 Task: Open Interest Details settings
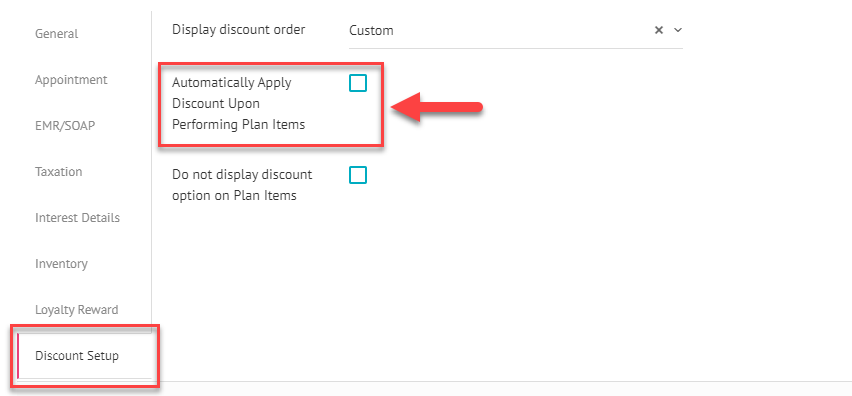coord(77,218)
